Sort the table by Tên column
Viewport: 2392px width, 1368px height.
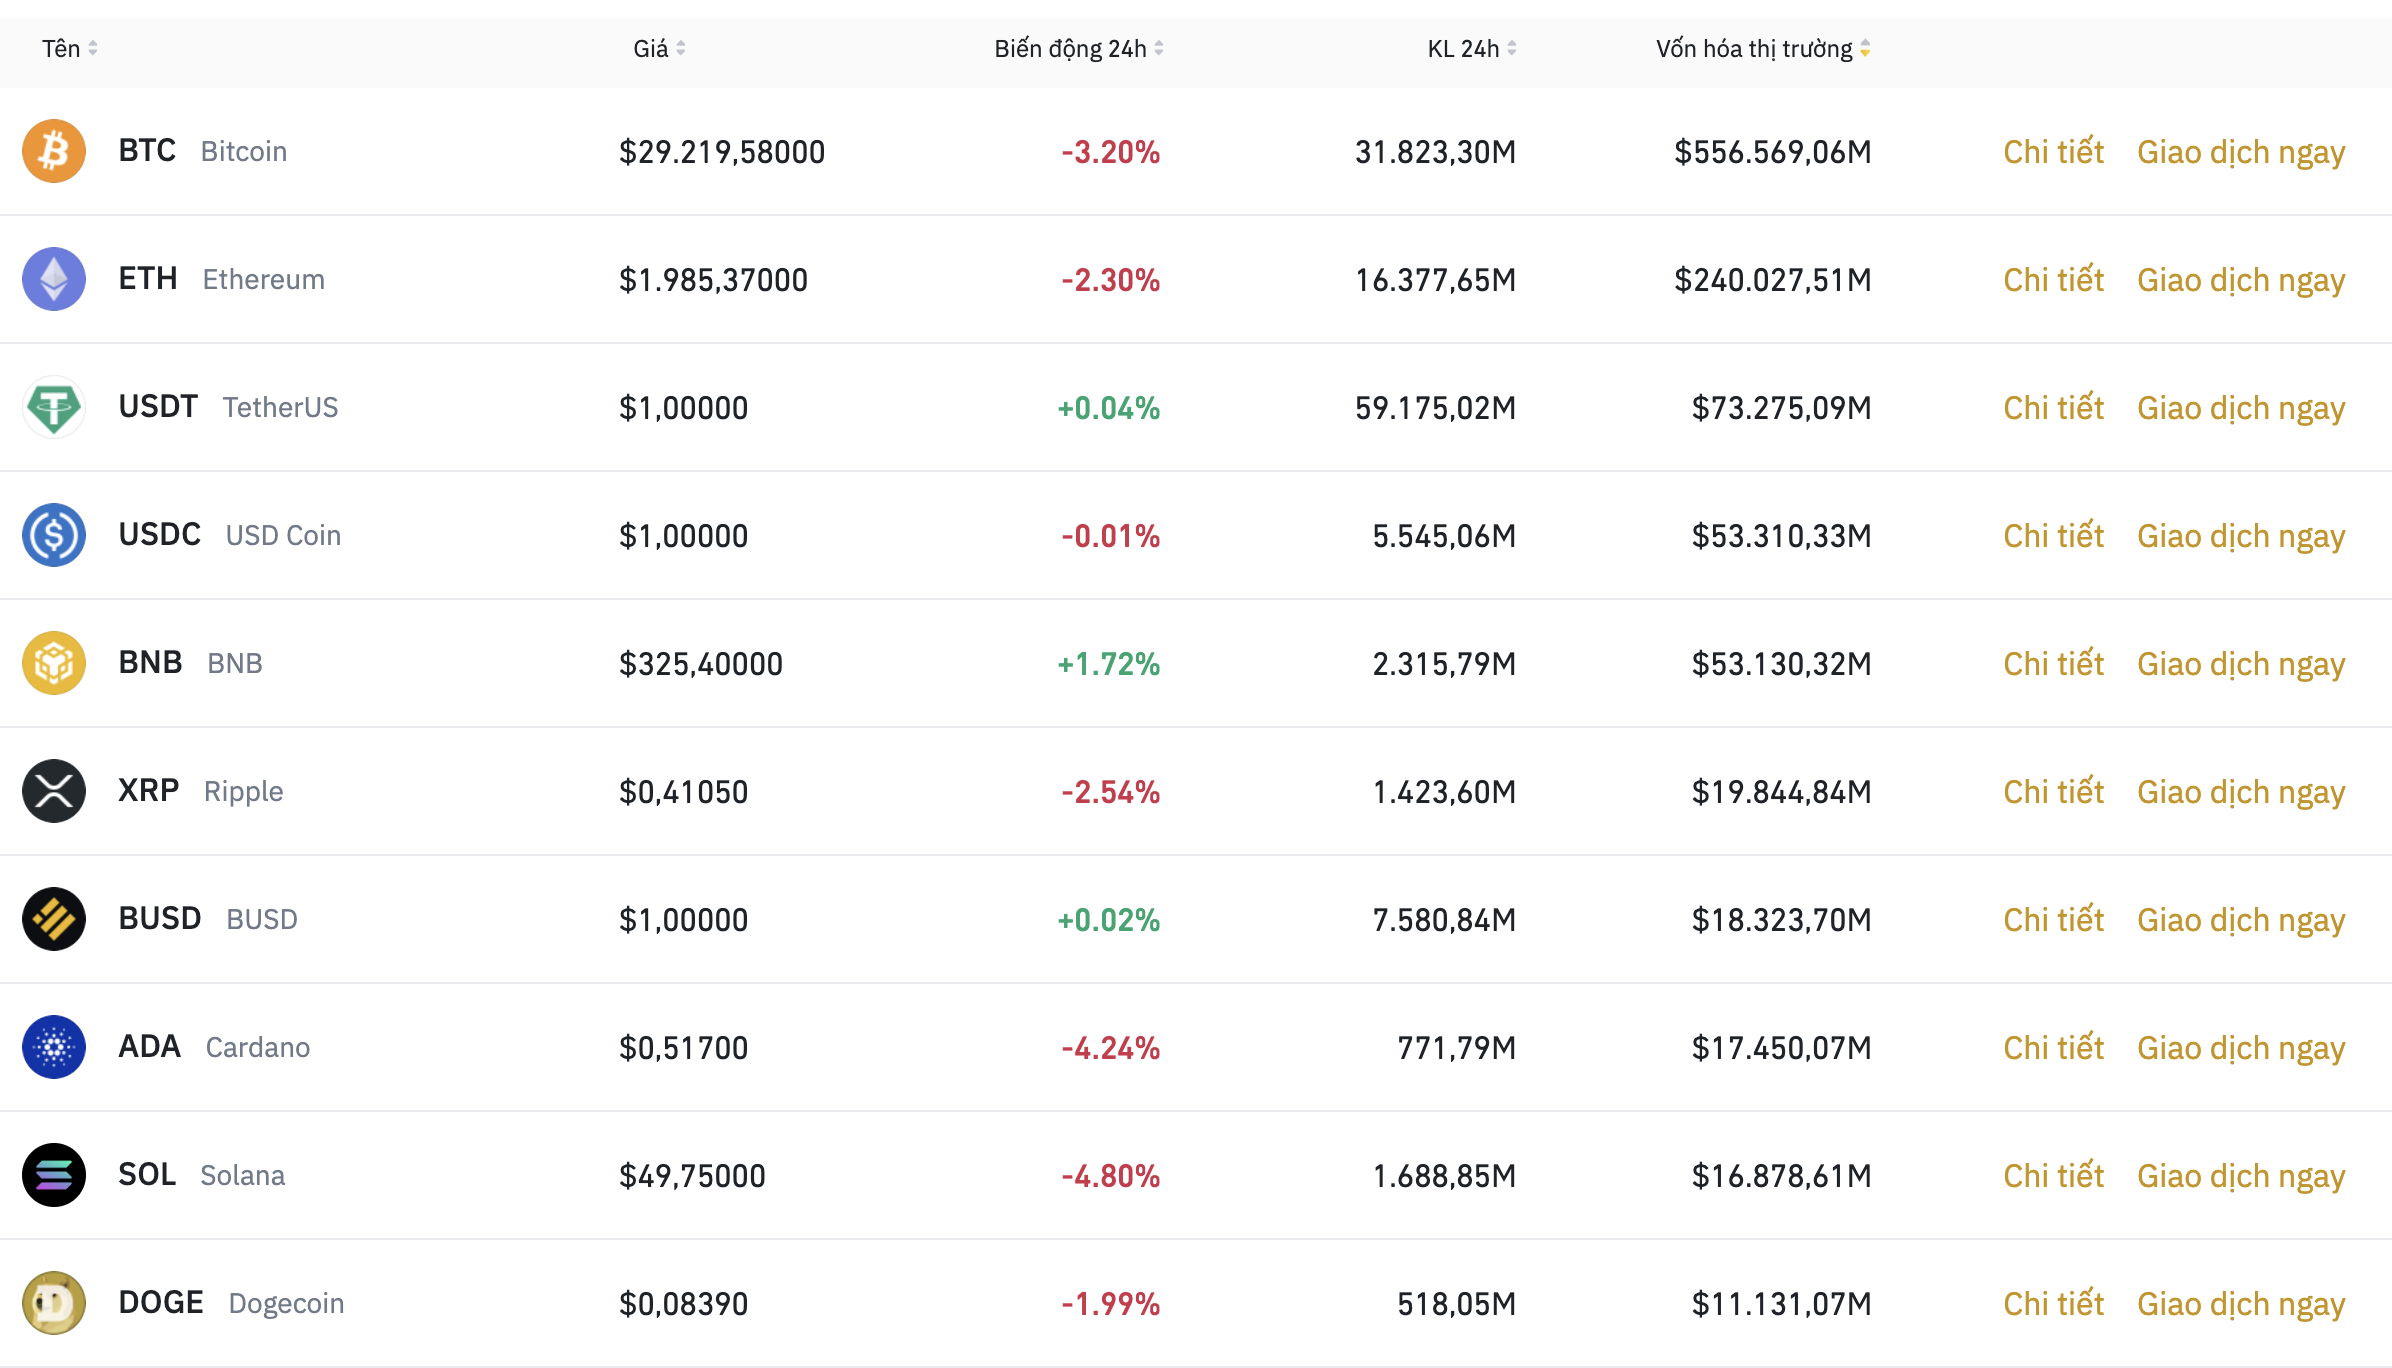(x=69, y=48)
